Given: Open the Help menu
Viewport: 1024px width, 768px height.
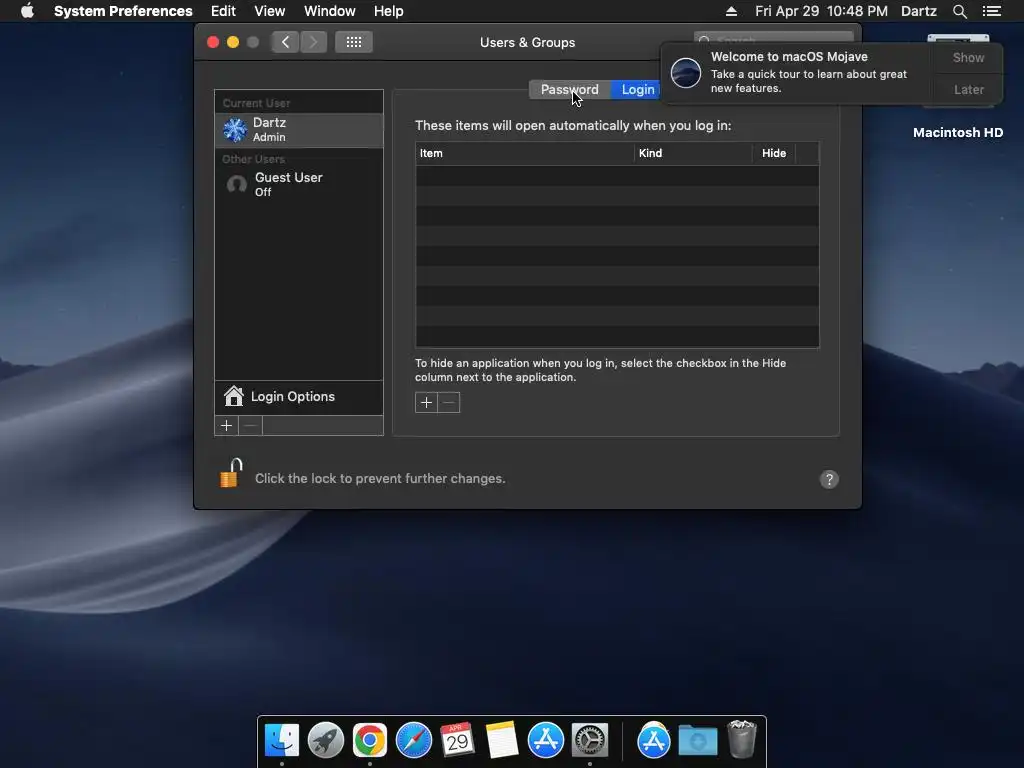Looking at the screenshot, I should (x=388, y=11).
